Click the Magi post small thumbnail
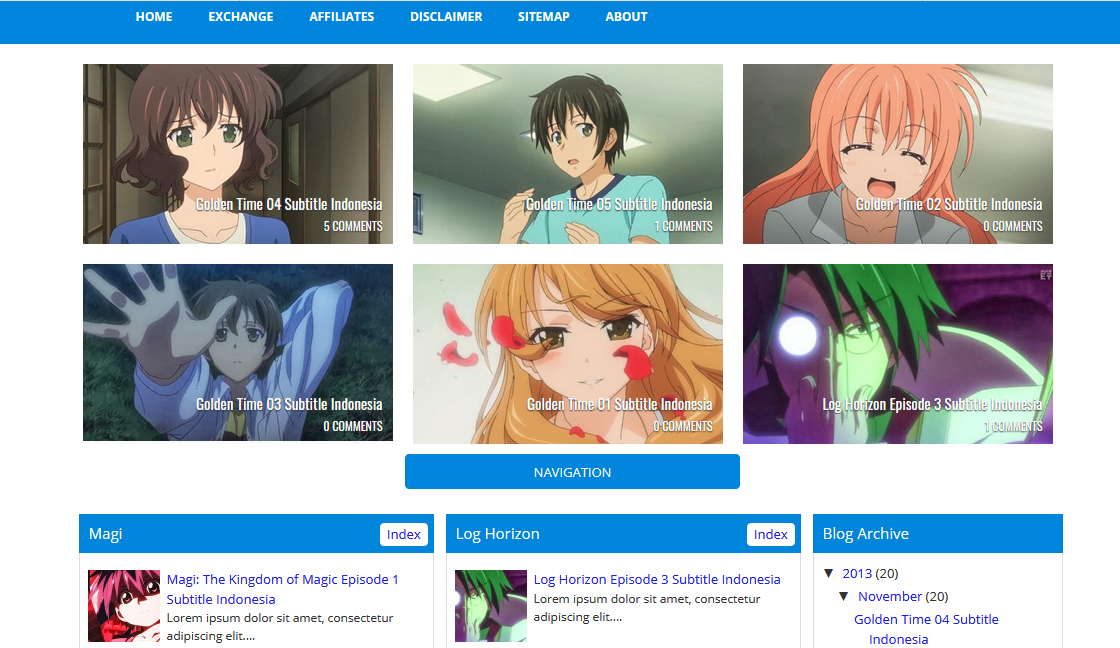 (124, 606)
